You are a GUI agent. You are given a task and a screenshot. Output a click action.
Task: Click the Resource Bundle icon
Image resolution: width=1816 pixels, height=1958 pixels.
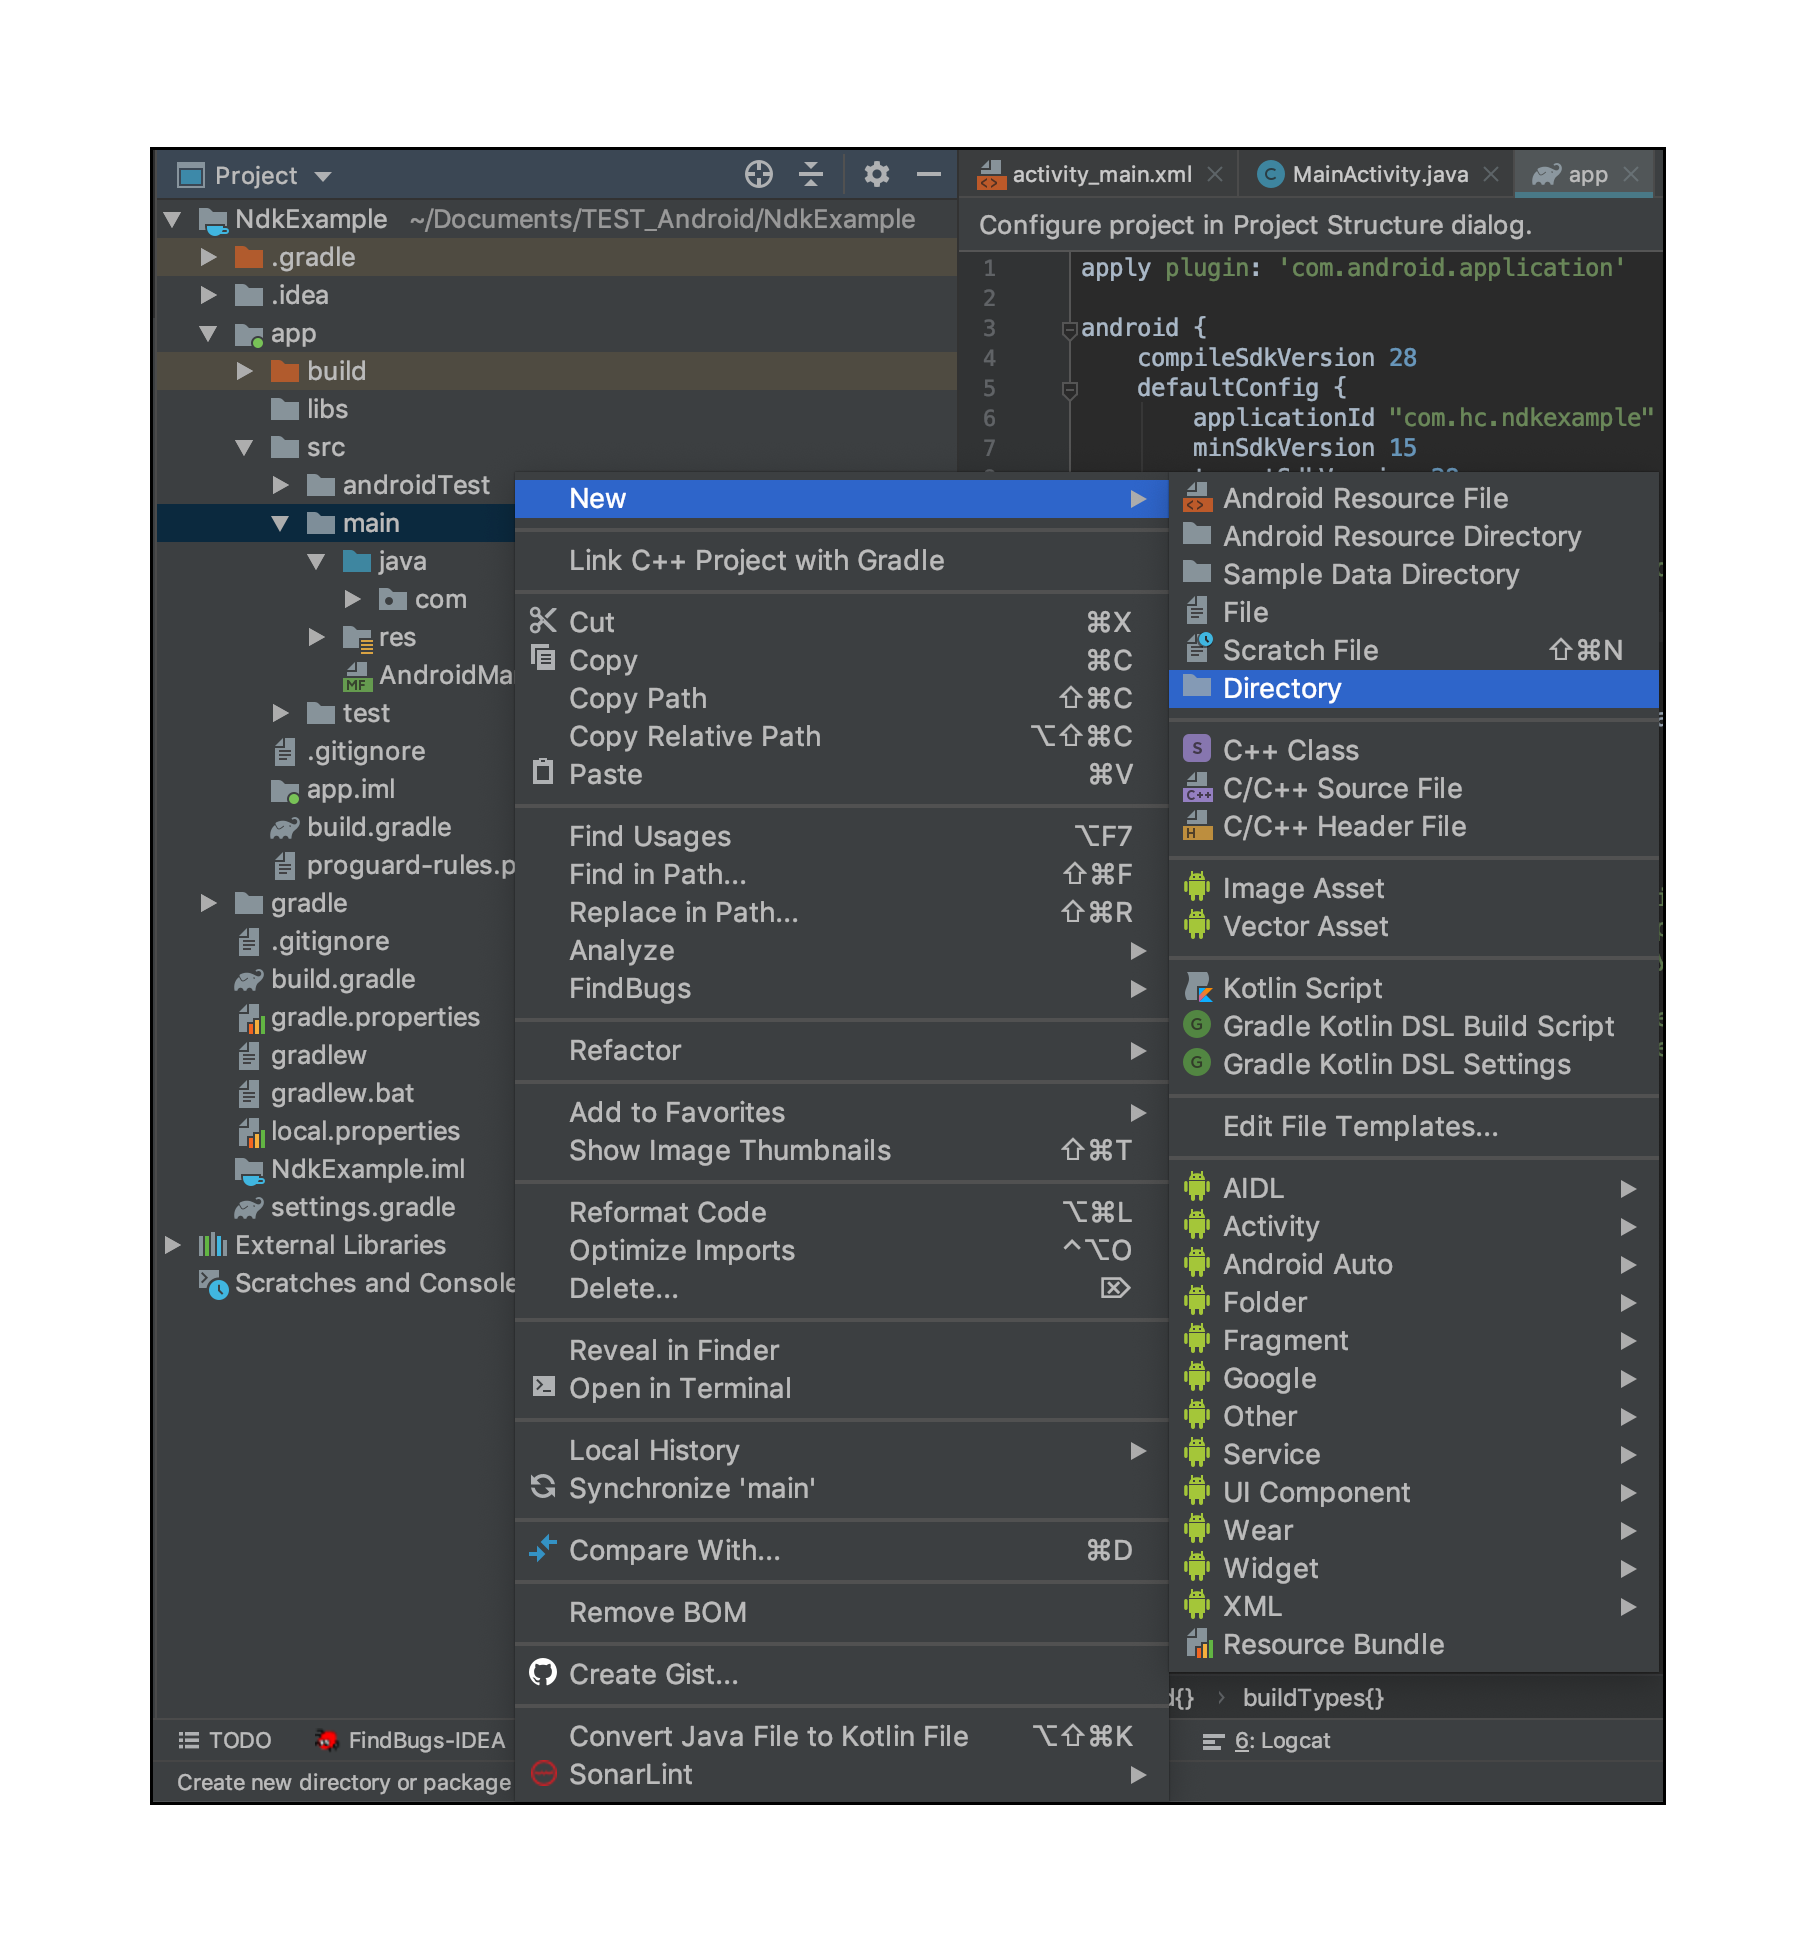pos(1197,1643)
